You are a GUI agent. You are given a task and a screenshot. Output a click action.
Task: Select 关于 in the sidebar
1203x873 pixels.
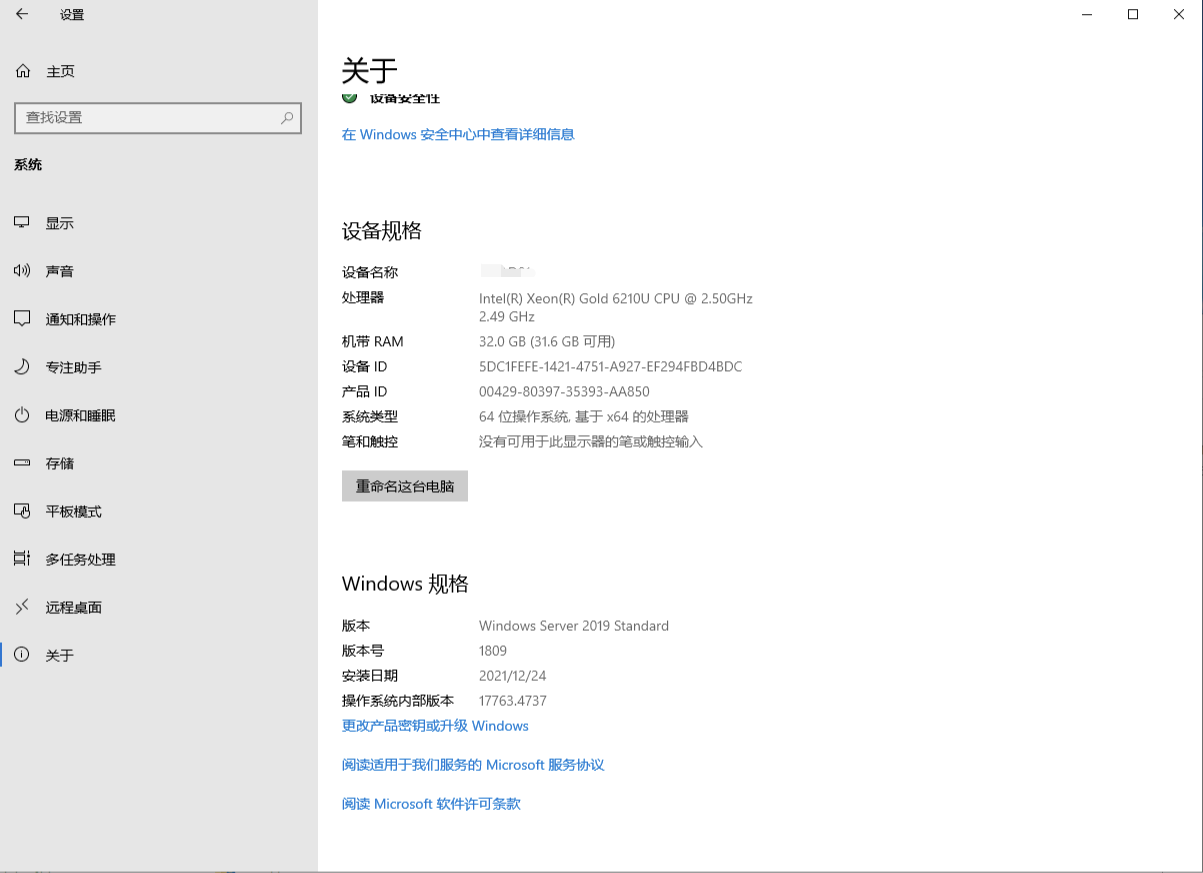coord(159,655)
